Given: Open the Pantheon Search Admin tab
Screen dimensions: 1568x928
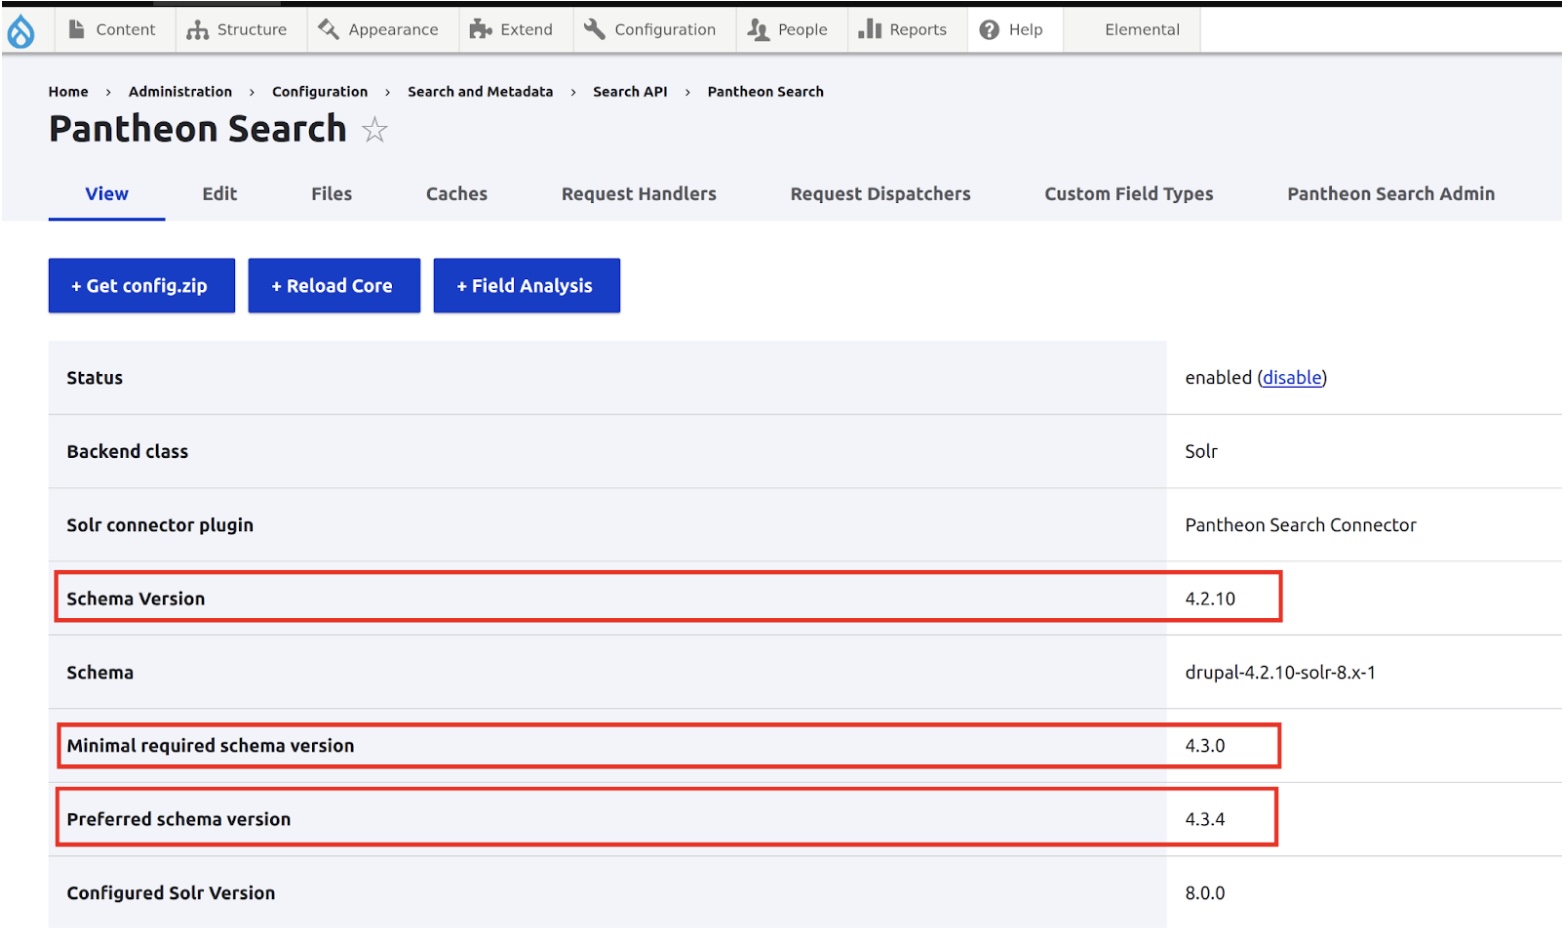Looking at the screenshot, I should tap(1391, 194).
